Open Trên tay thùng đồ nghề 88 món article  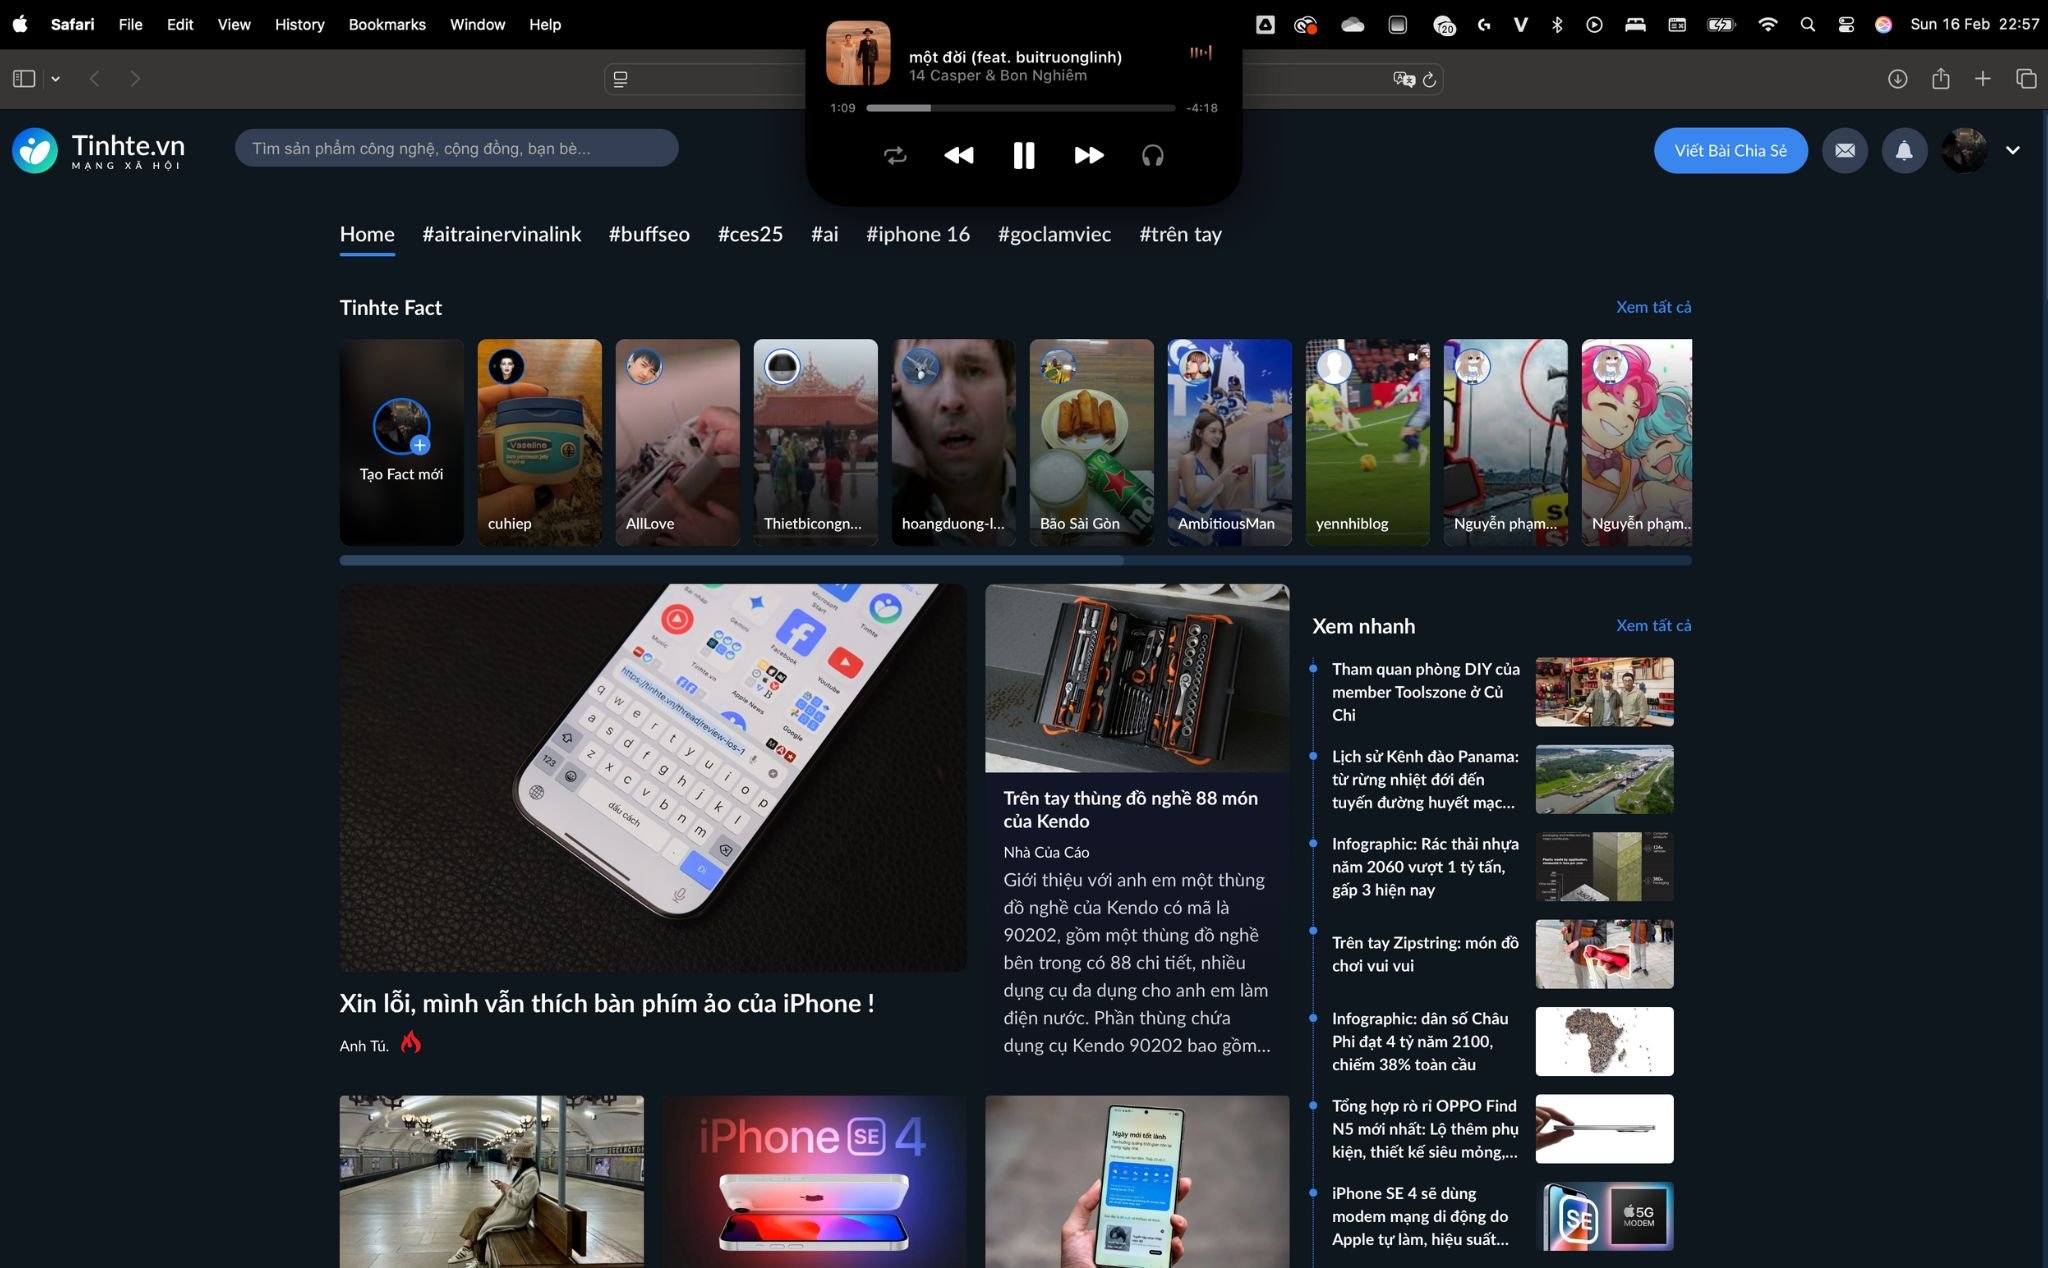pos(1131,809)
